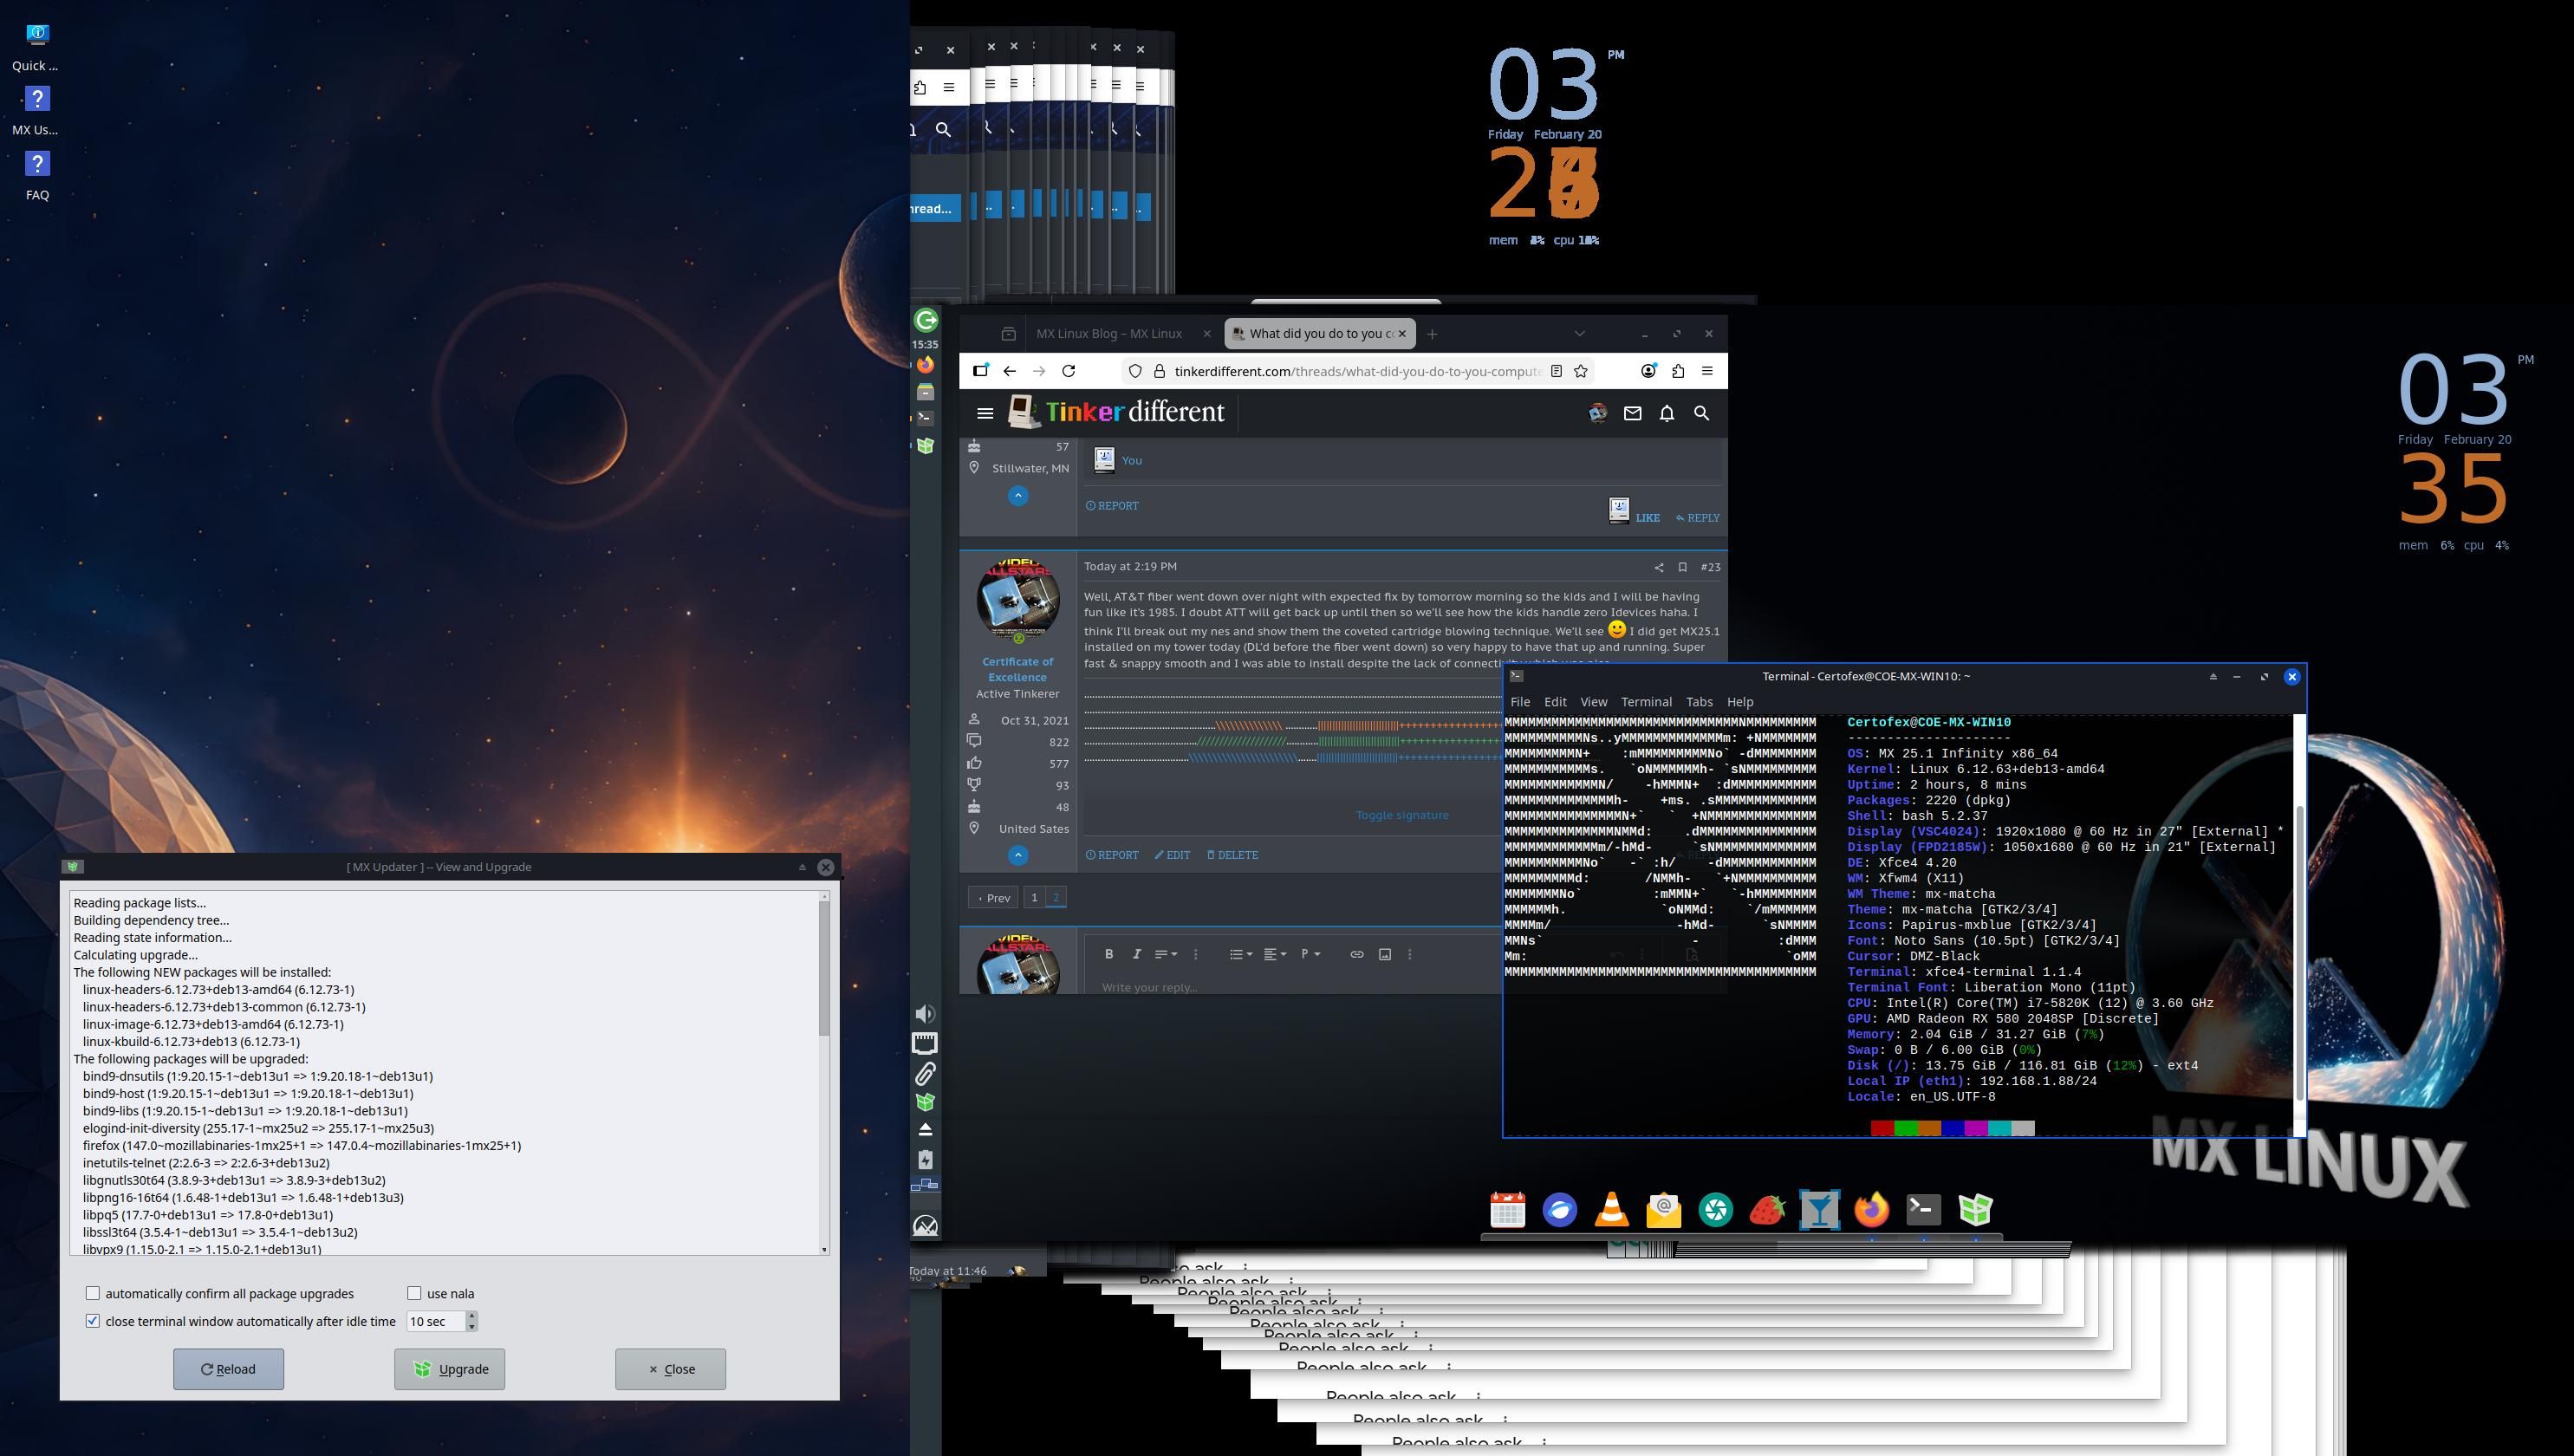Enable automatically confirm all package upgrades
Image resolution: width=2574 pixels, height=1456 pixels.
click(93, 1293)
